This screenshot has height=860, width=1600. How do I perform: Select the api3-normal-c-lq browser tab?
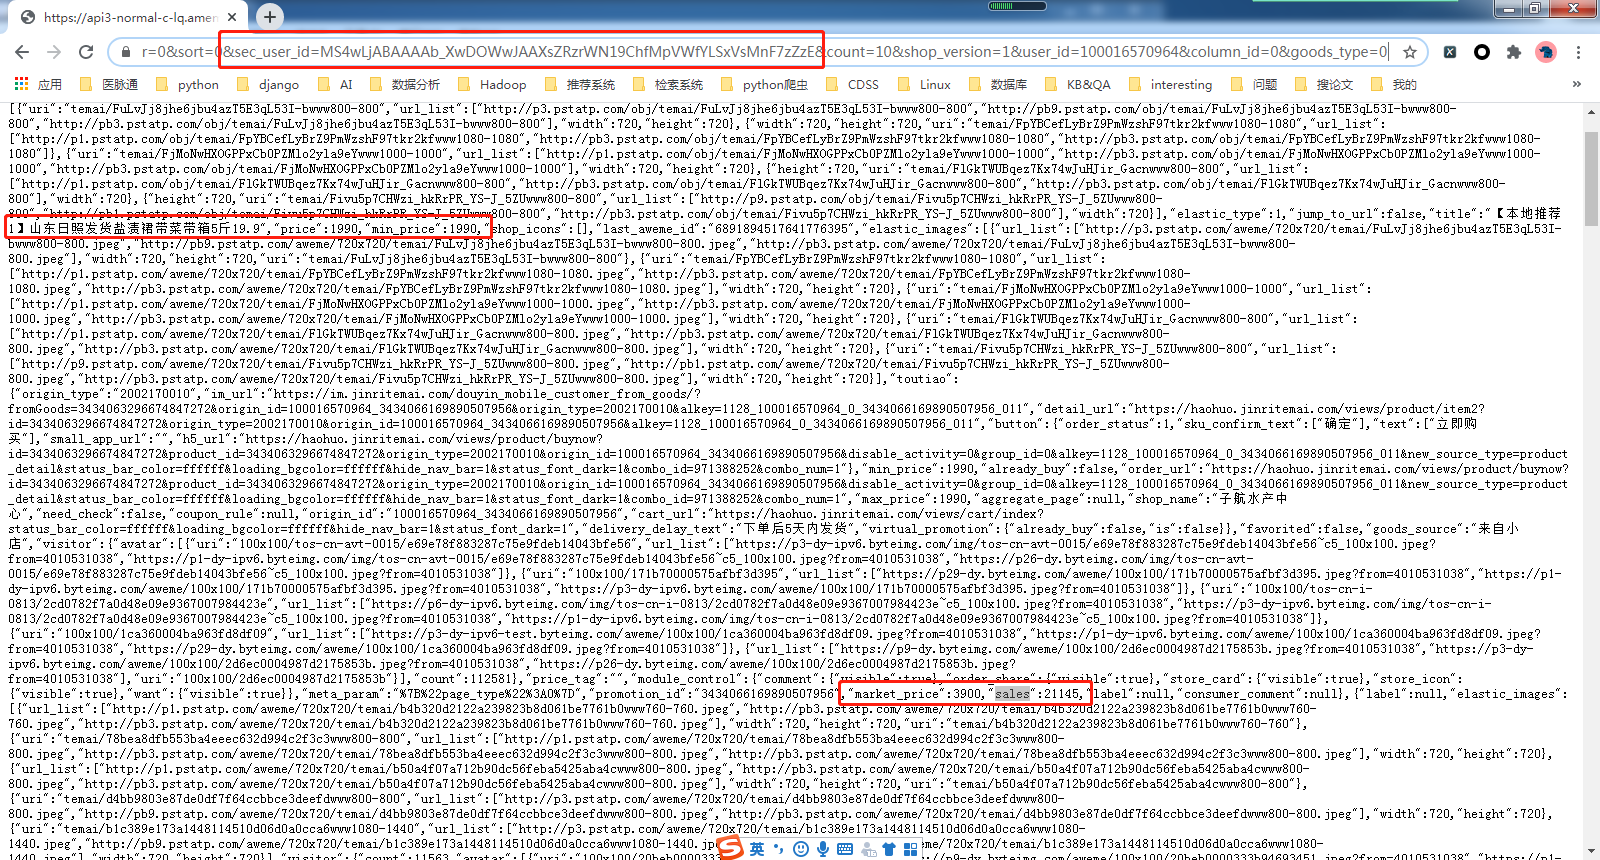pos(130,17)
